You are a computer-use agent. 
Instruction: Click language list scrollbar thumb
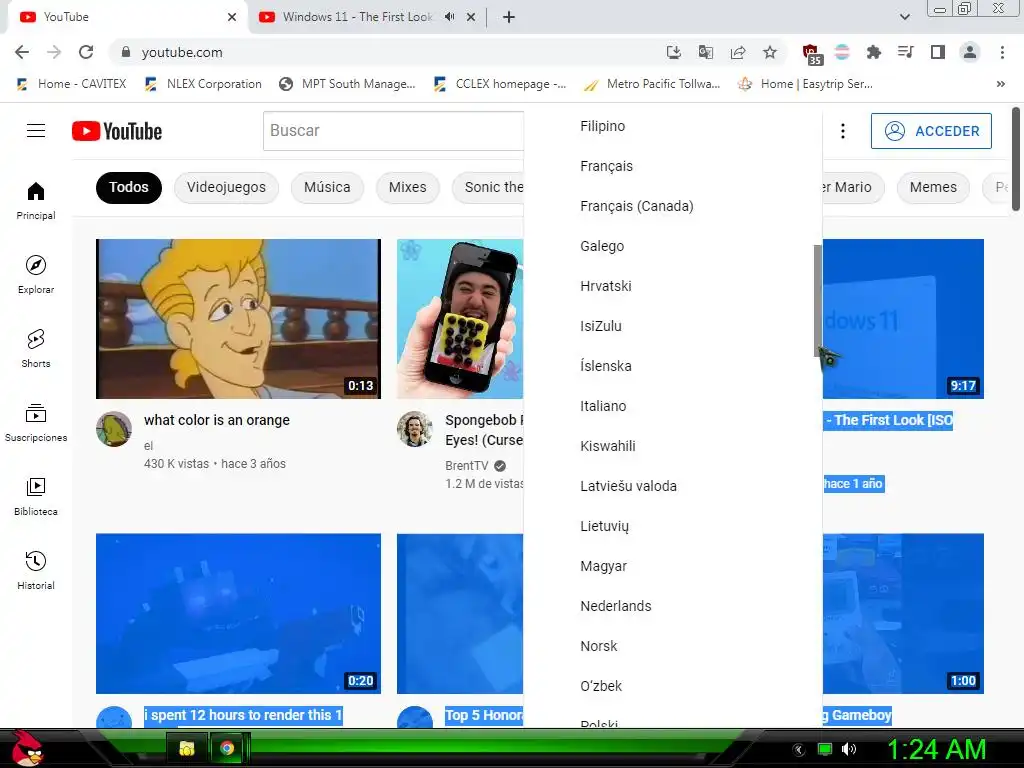[818, 300]
